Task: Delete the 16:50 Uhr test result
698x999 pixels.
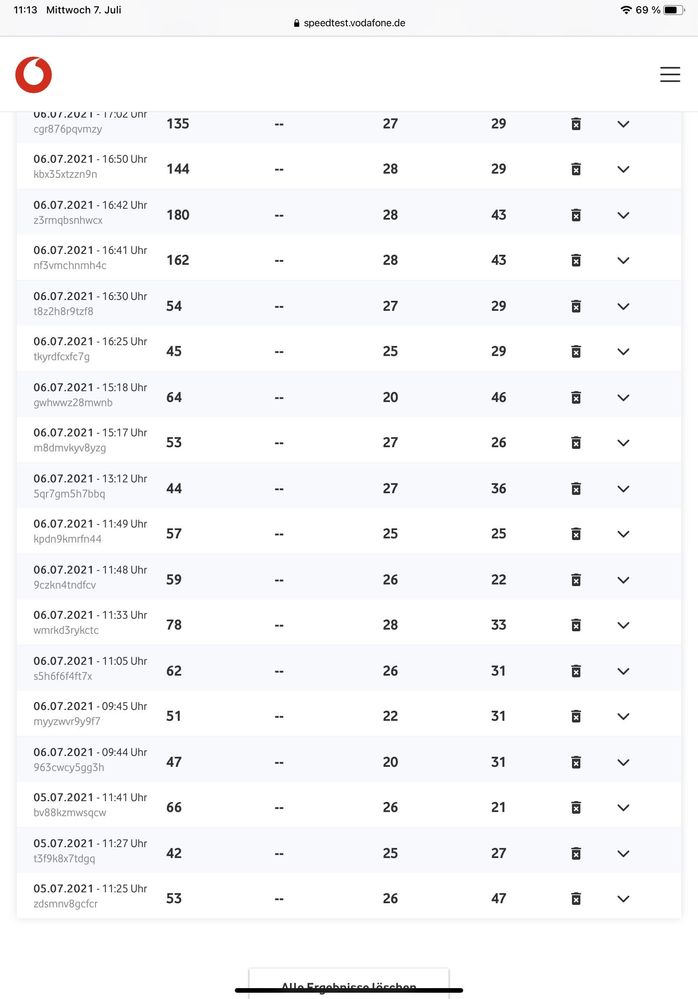Action: click(576, 169)
